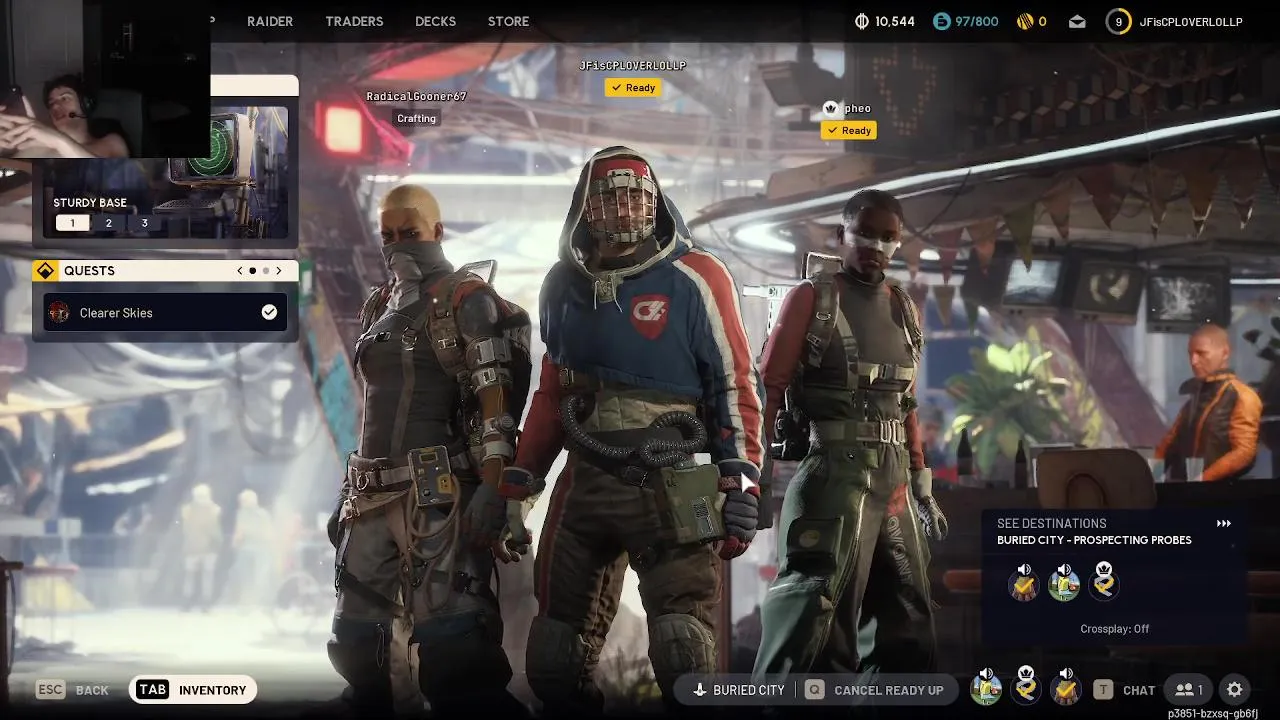Switch to the Decks tab
The height and width of the screenshot is (720, 1280).
[435, 21]
